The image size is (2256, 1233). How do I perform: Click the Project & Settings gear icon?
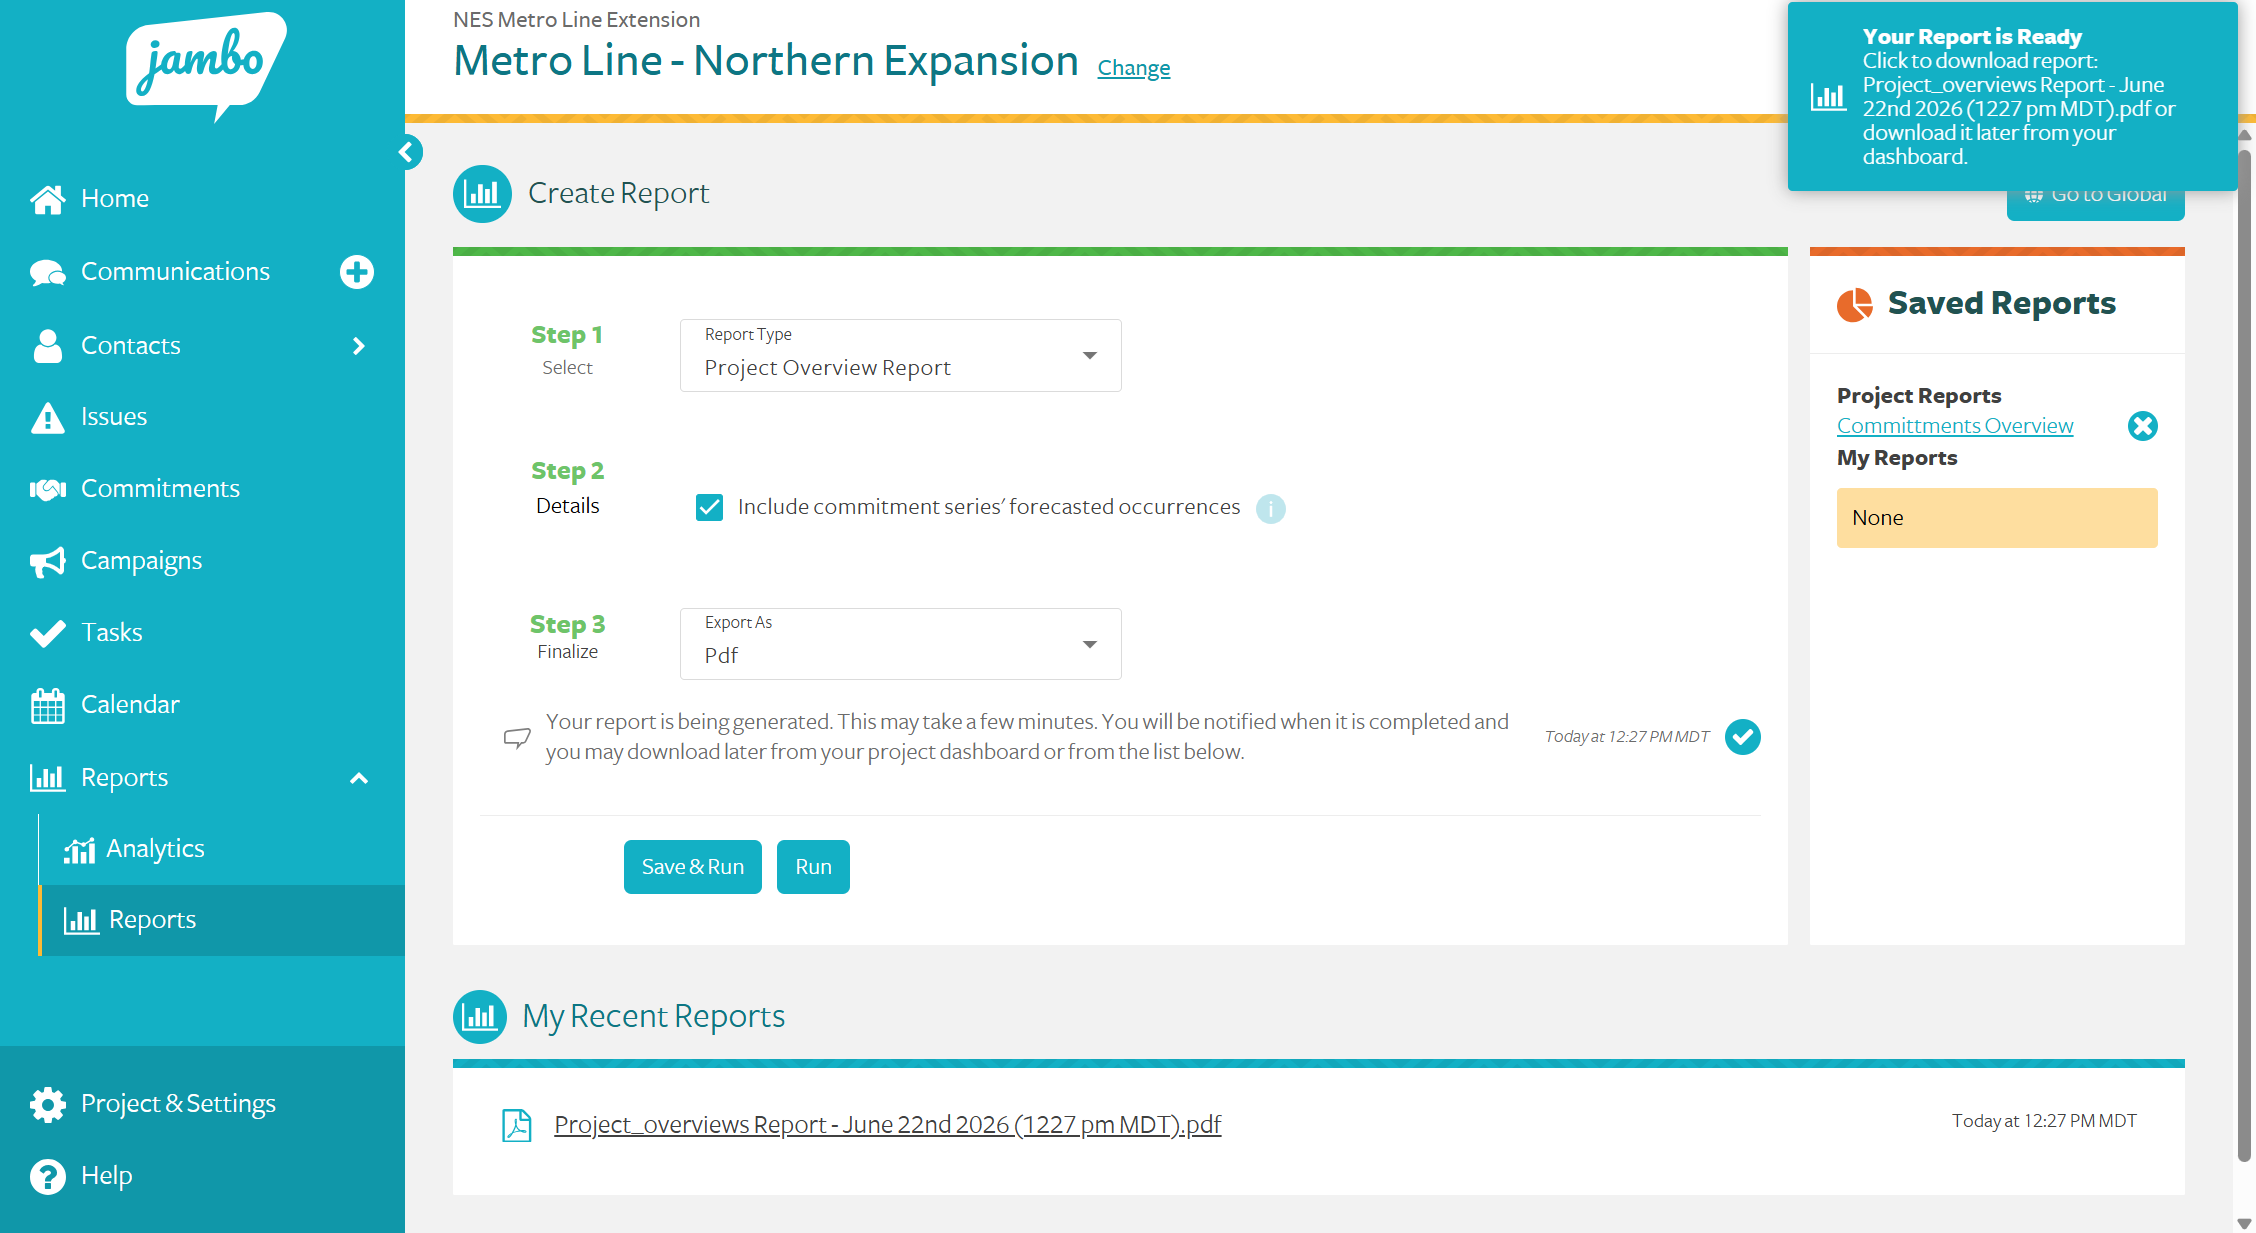point(48,1104)
